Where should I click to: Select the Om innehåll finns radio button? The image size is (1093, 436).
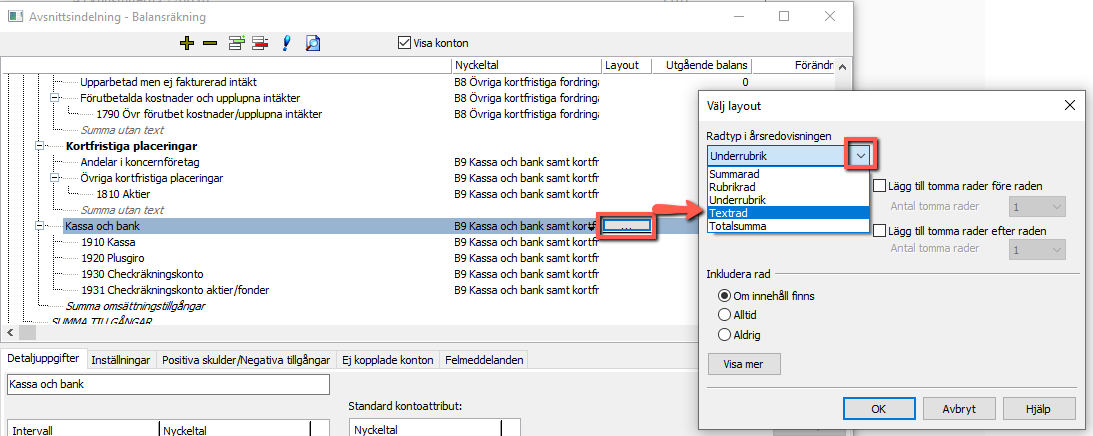(724, 296)
